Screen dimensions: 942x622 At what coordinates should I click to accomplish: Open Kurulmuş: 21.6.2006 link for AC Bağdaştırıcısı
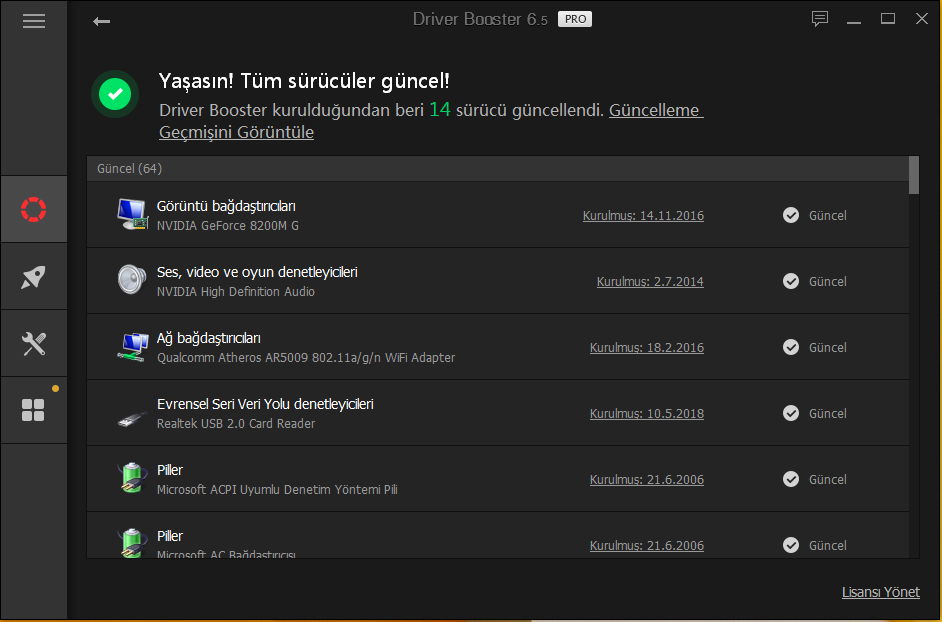tap(646, 546)
